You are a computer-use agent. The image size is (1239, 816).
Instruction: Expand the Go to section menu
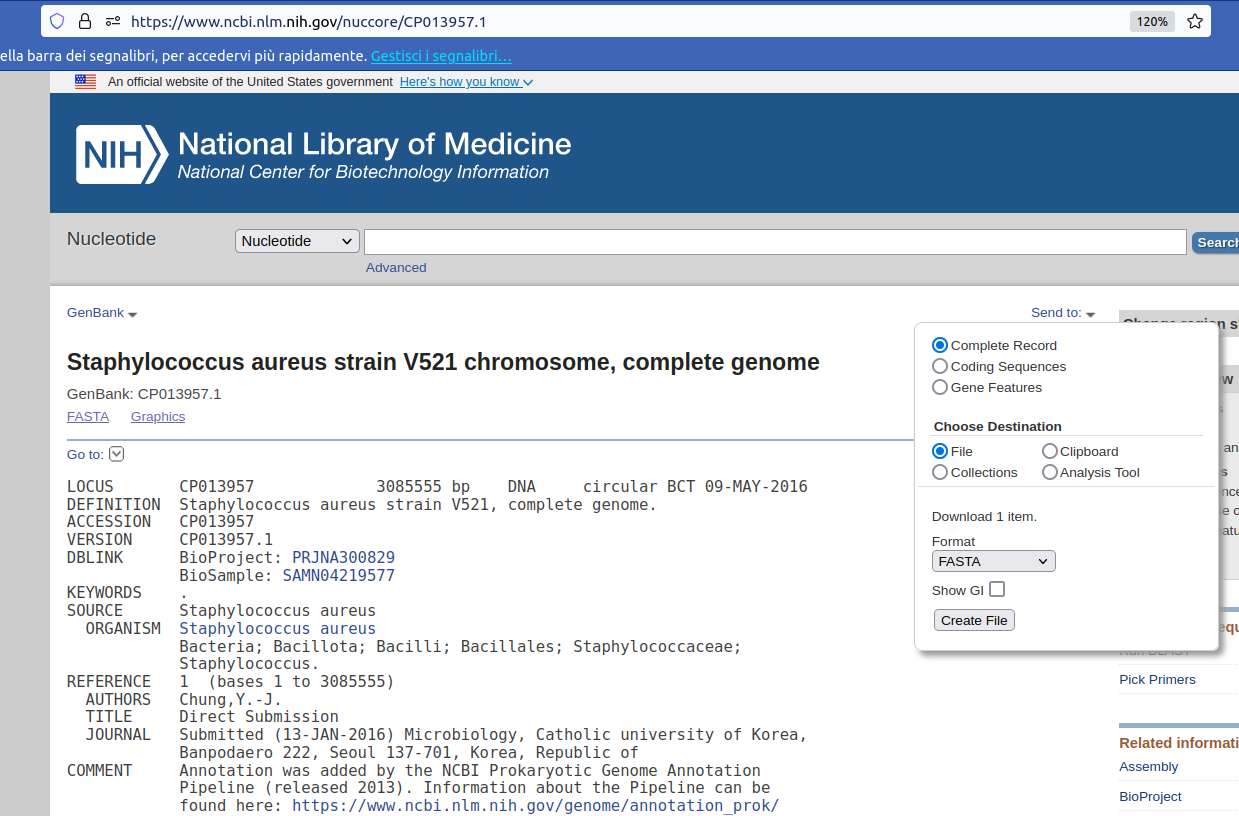[x=116, y=454]
